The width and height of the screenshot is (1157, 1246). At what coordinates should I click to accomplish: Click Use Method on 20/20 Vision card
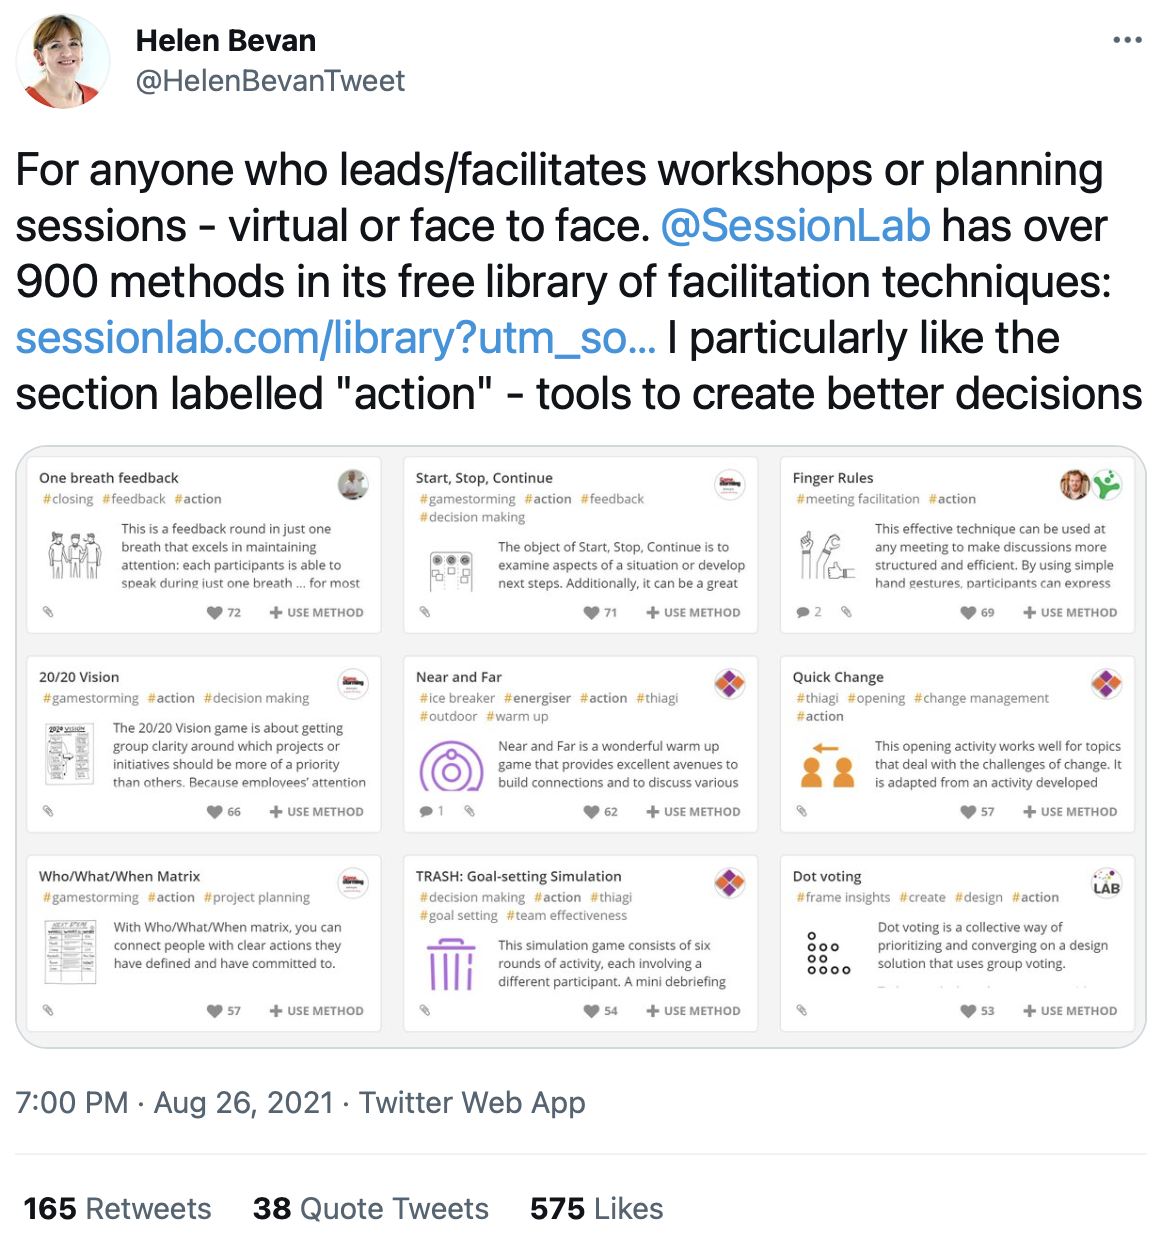316,811
